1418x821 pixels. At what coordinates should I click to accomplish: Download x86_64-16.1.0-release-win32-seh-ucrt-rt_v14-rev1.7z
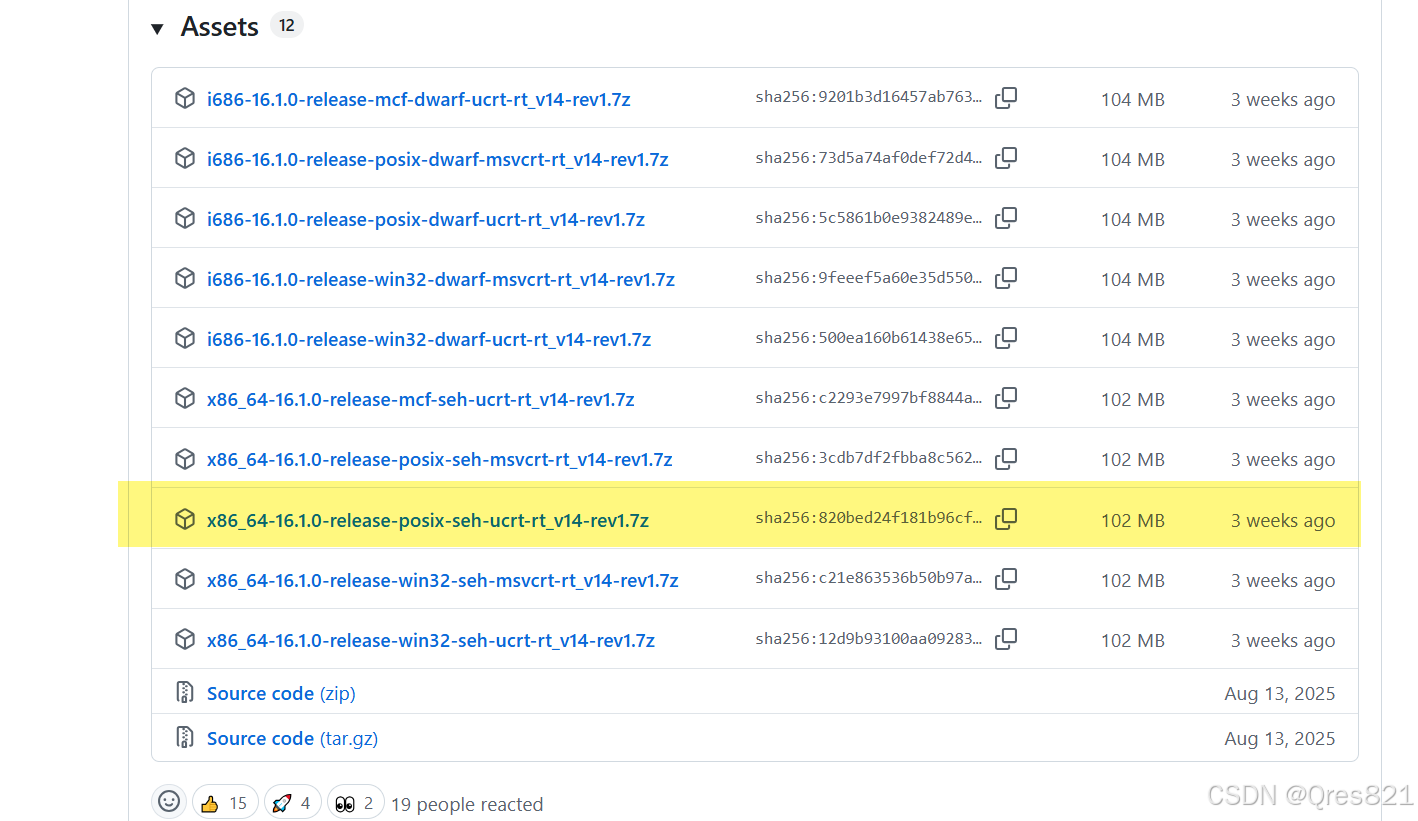click(431, 640)
